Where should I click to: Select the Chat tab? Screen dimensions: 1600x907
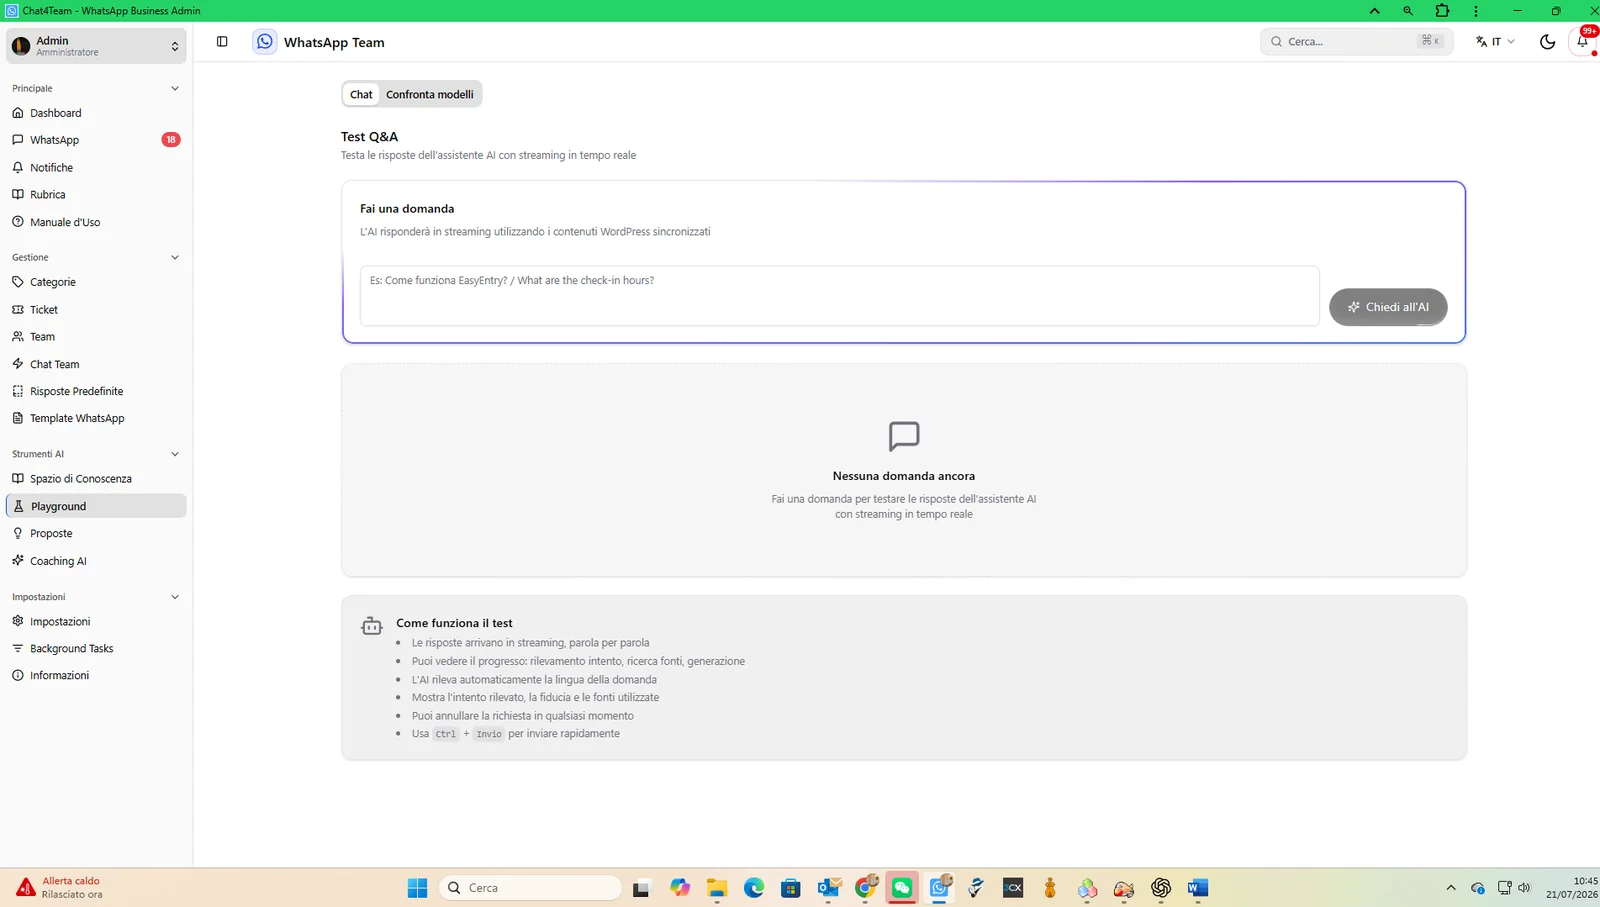[x=361, y=94]
